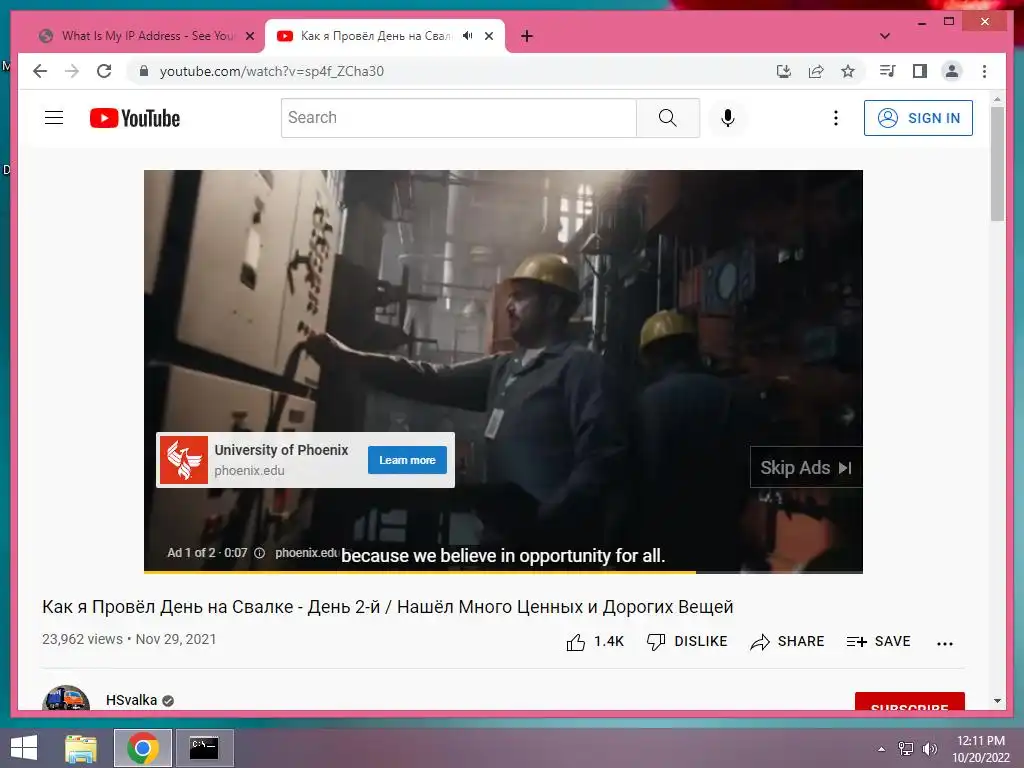View site info via the padlock icon
This screenshot has width=1024, height=768.
[144, 71]
